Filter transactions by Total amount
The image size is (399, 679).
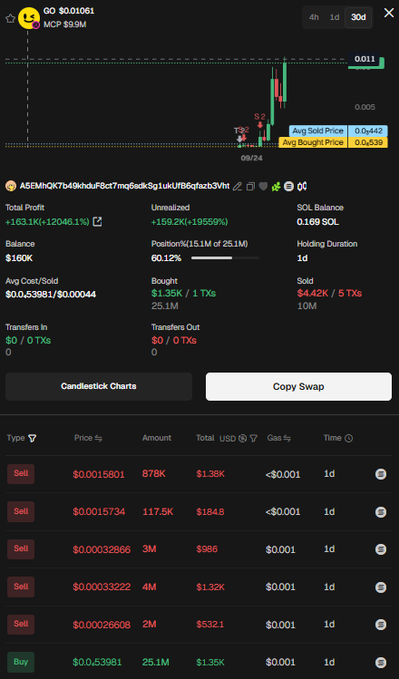[253, 439]
